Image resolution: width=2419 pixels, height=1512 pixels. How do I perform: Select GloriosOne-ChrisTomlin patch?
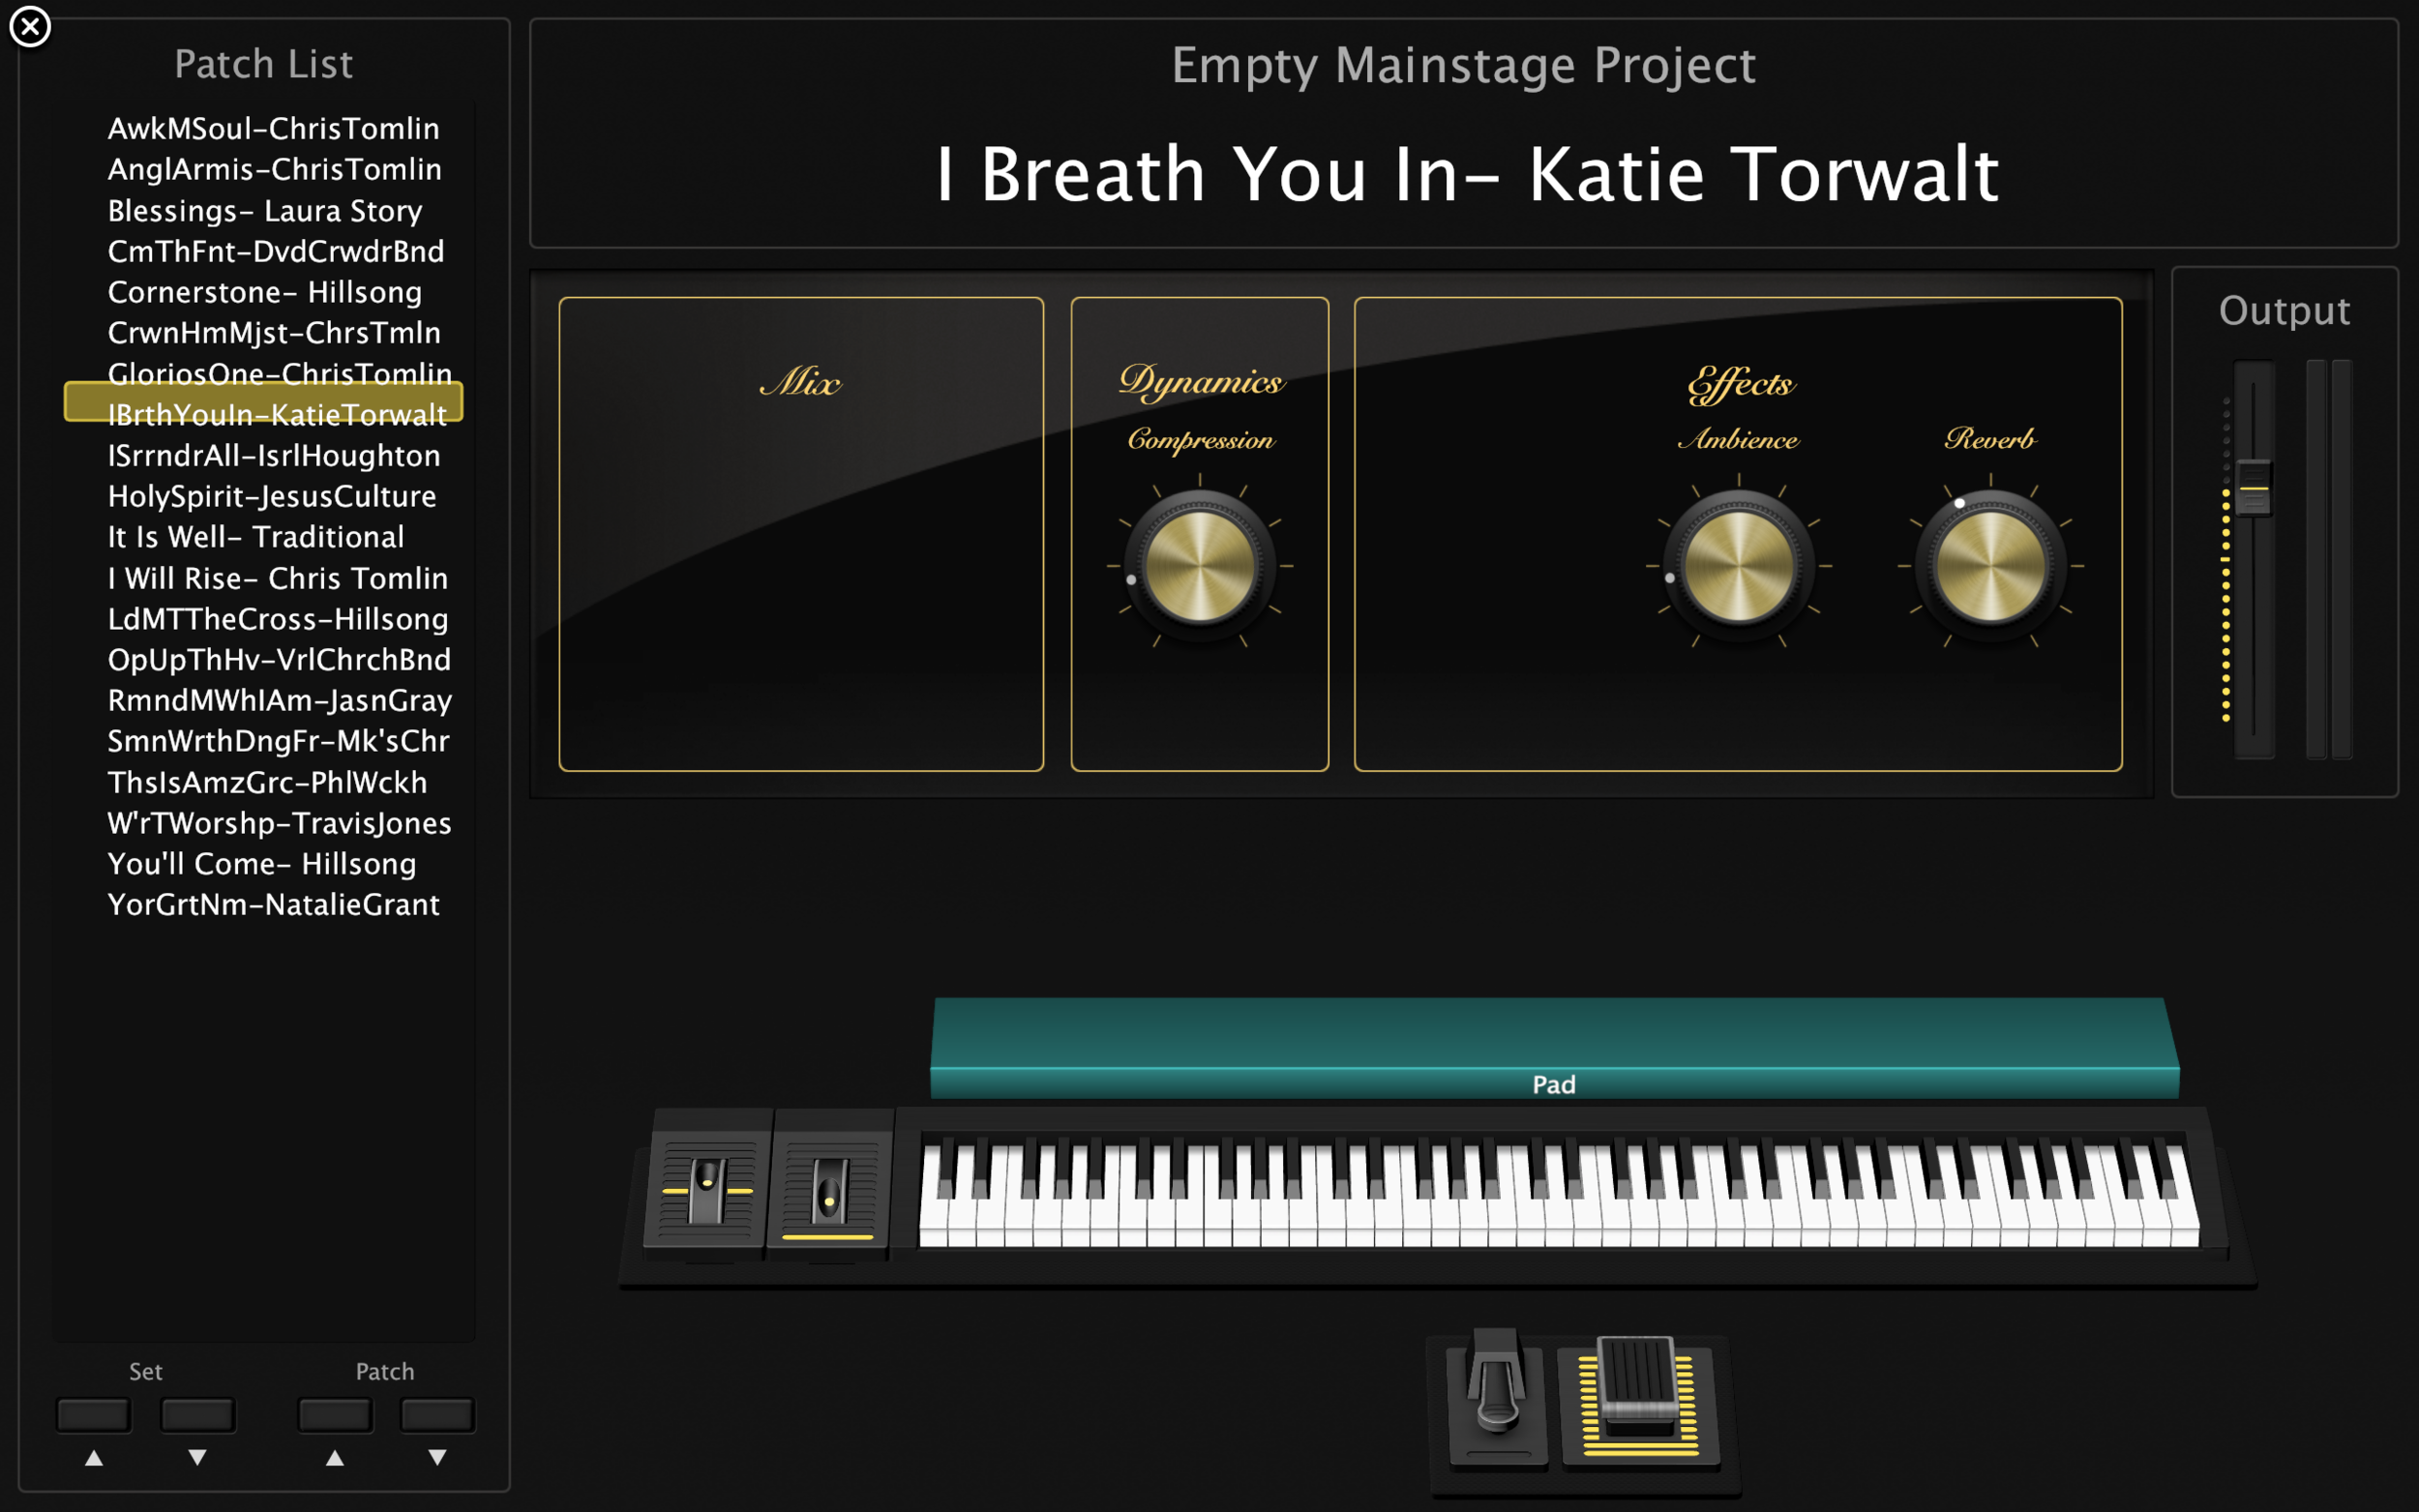pyautogui.click(x=279, y=373)
